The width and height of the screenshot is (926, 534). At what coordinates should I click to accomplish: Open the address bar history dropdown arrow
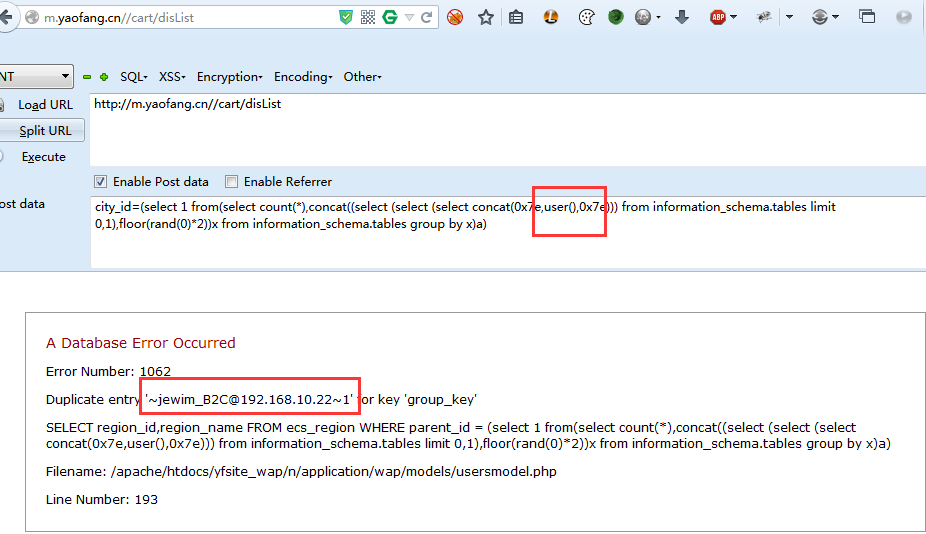click(409, 18)
